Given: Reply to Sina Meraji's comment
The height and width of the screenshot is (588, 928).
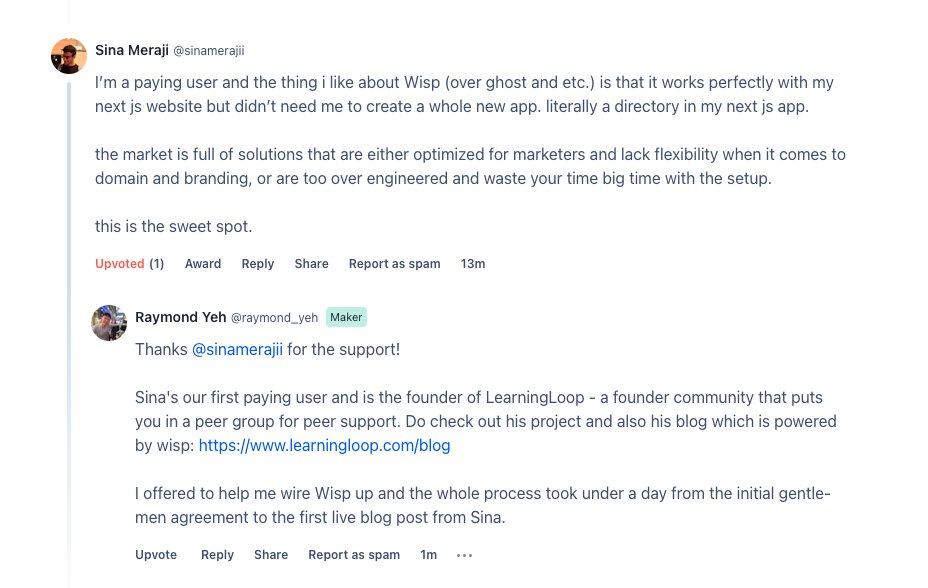Looking at the screenshot, I should 257,264.
